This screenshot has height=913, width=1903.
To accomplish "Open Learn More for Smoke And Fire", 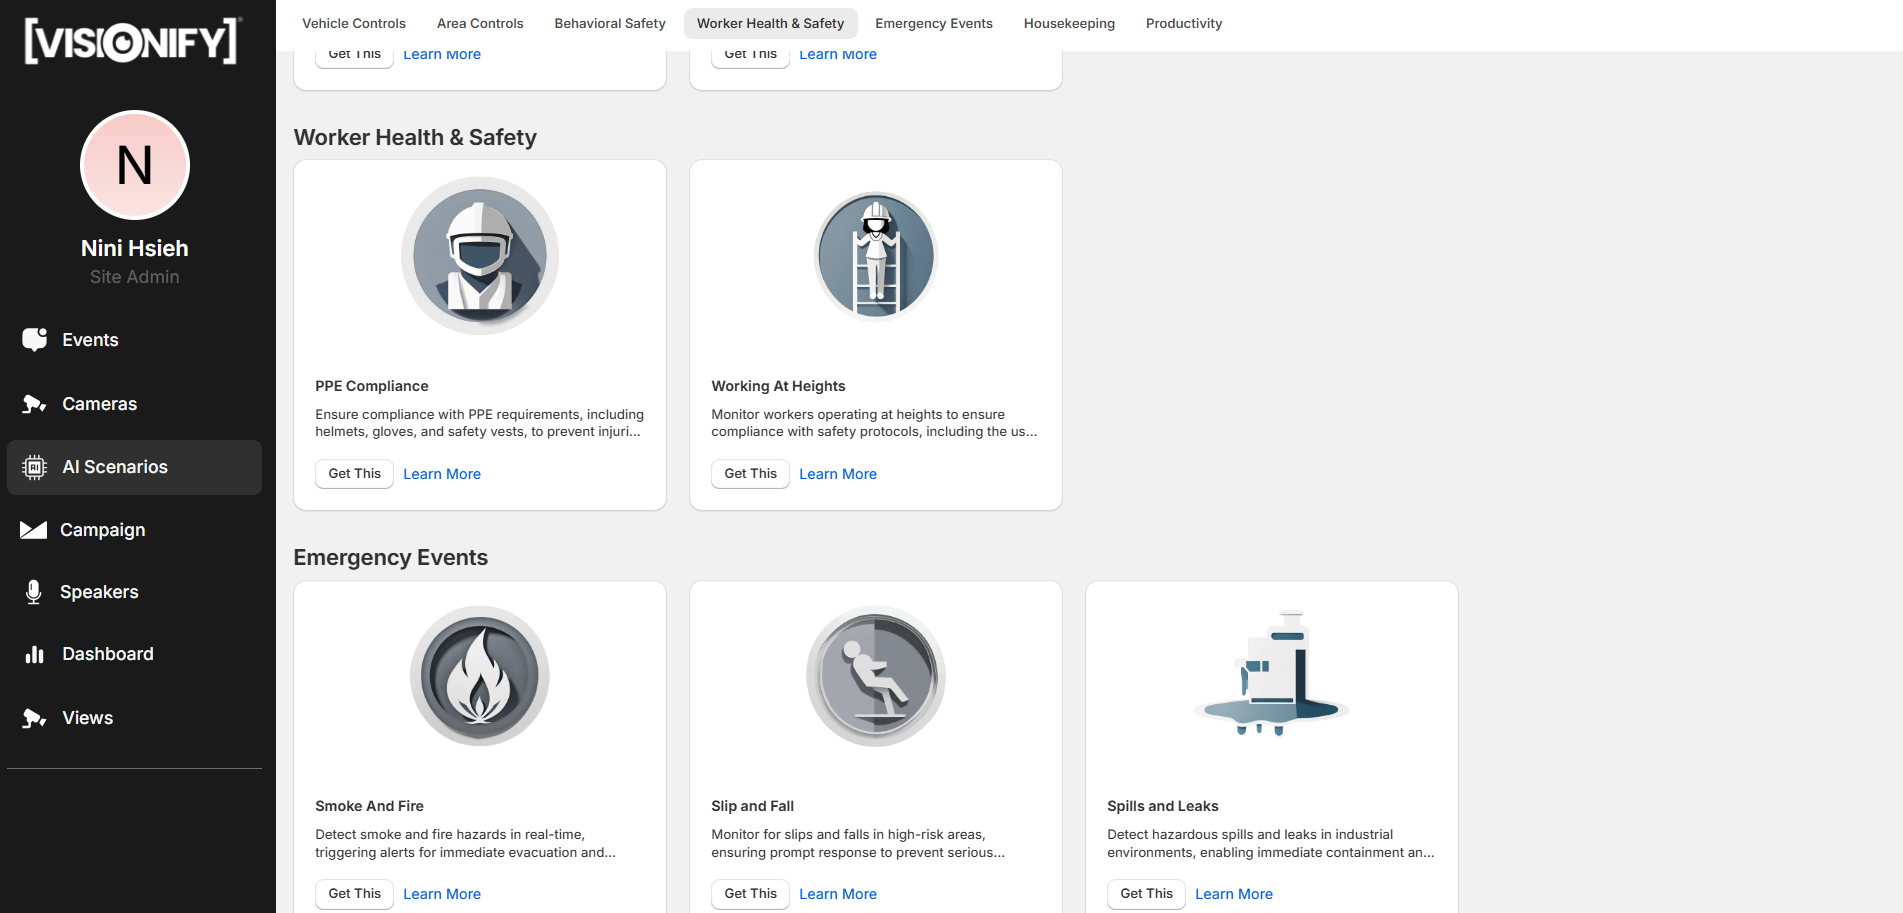I will pyautogui.click(x=442, y=894).
